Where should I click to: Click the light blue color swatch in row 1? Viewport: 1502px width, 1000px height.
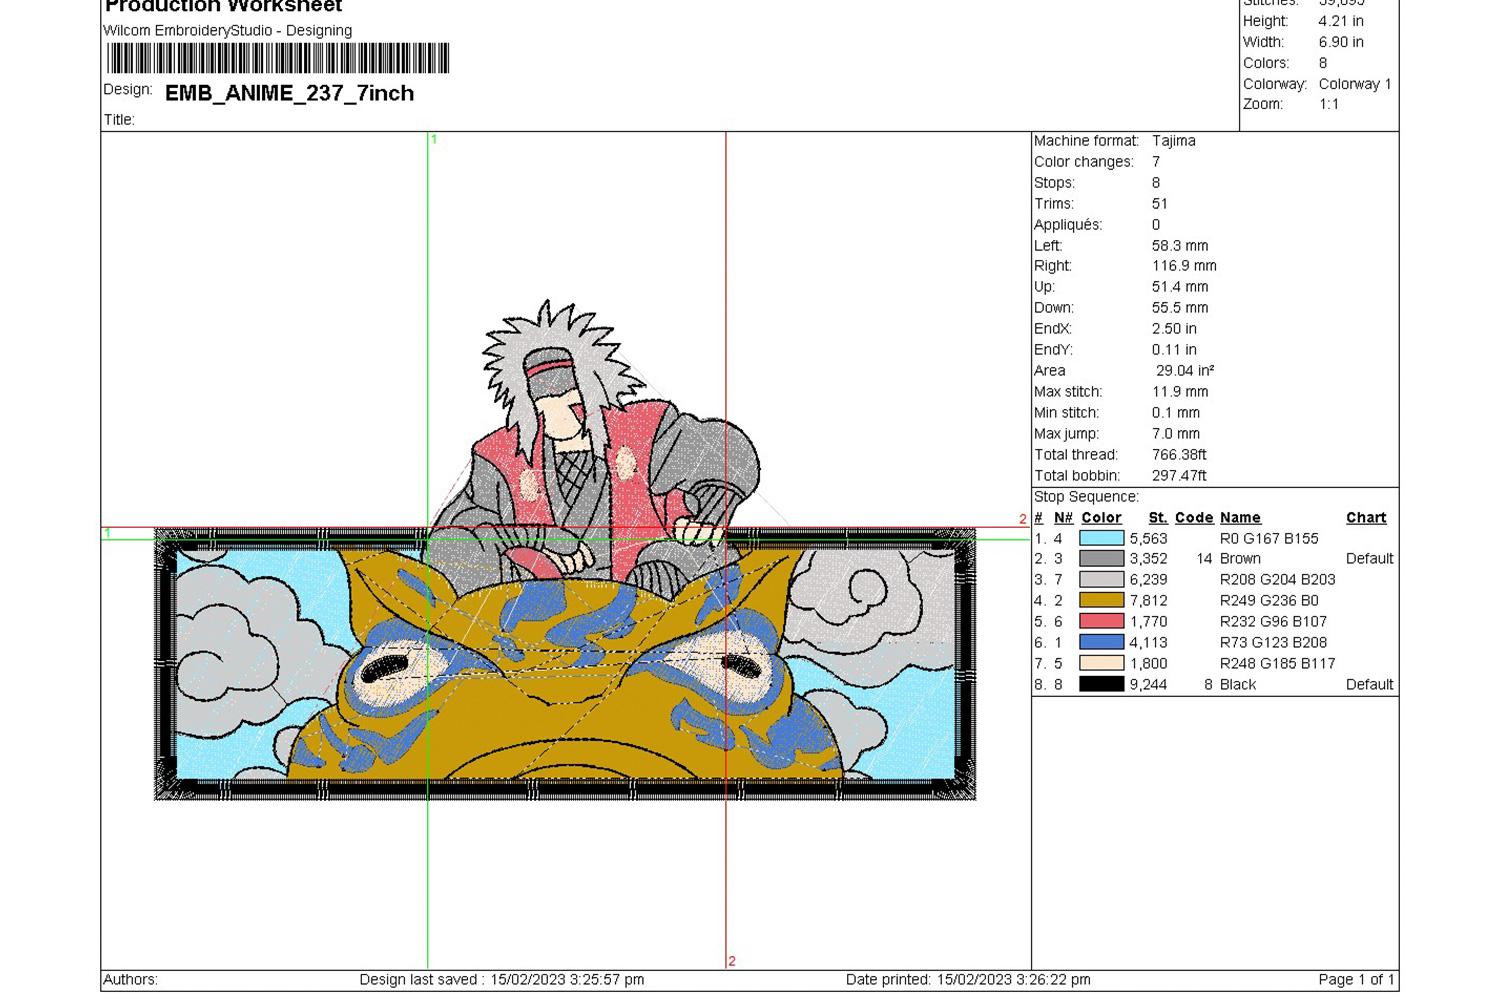tap(1101, 538)
